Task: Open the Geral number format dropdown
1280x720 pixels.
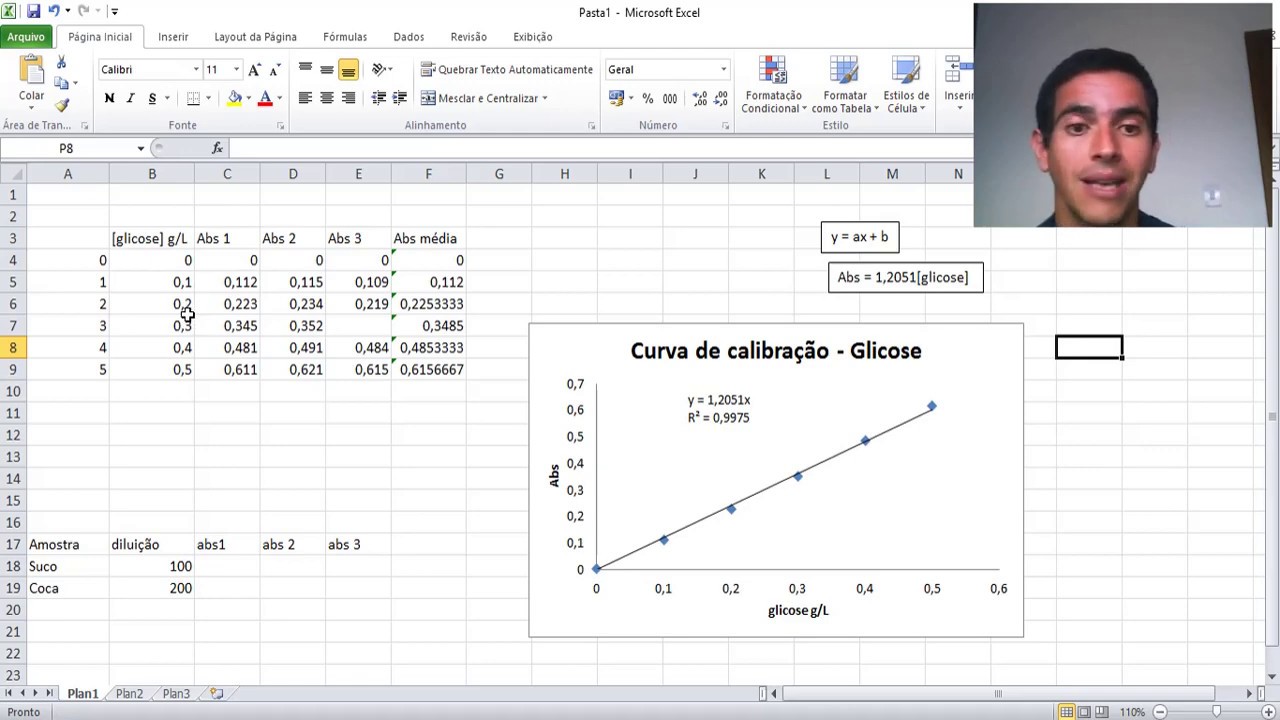Action: point(723,70)
